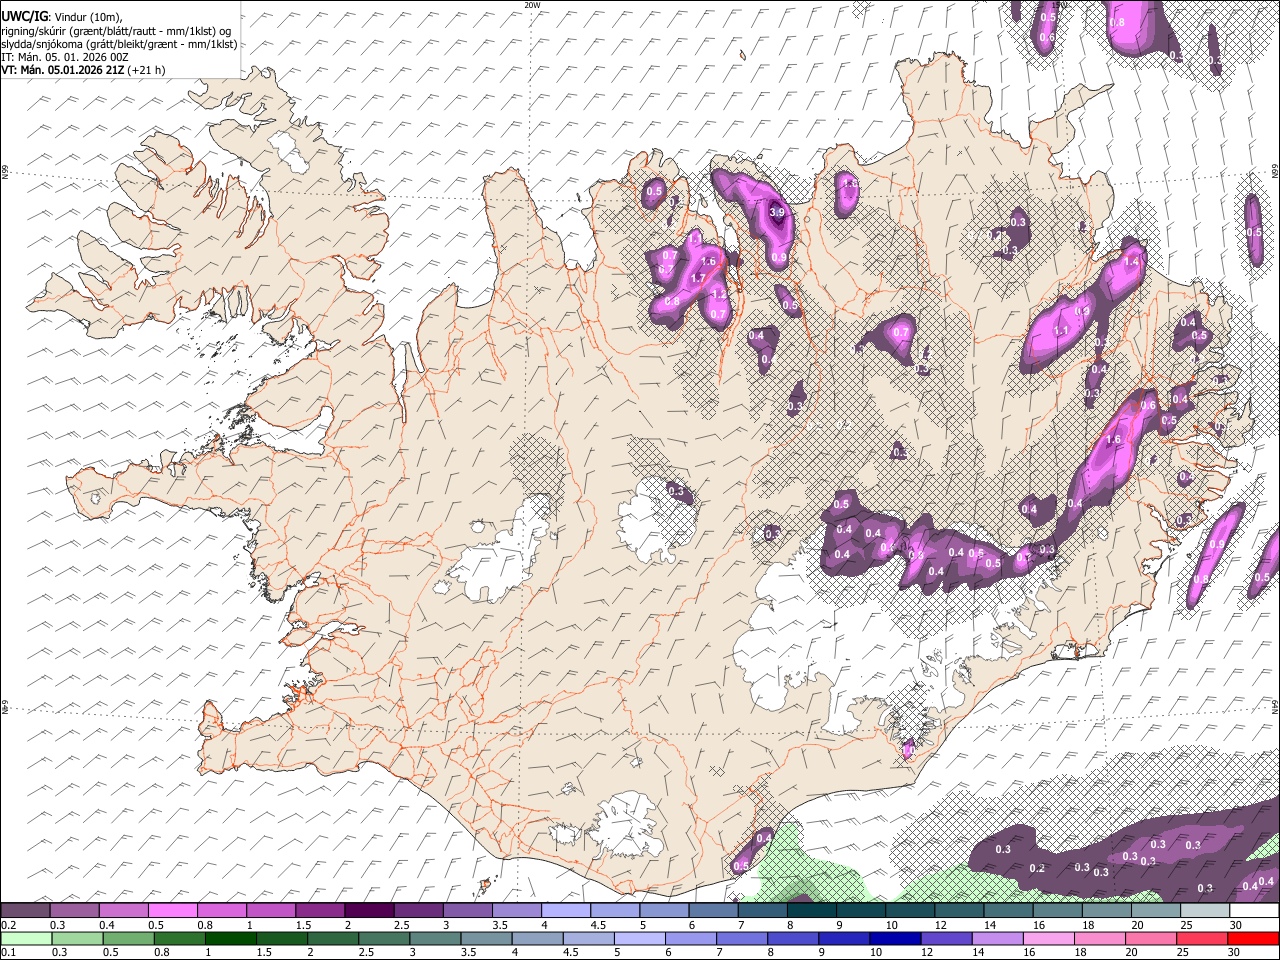1280x960 pixels.
Task: Pick the deep navy 10–12 swatch in lower legend row
Action: click(x=895, y=938)
